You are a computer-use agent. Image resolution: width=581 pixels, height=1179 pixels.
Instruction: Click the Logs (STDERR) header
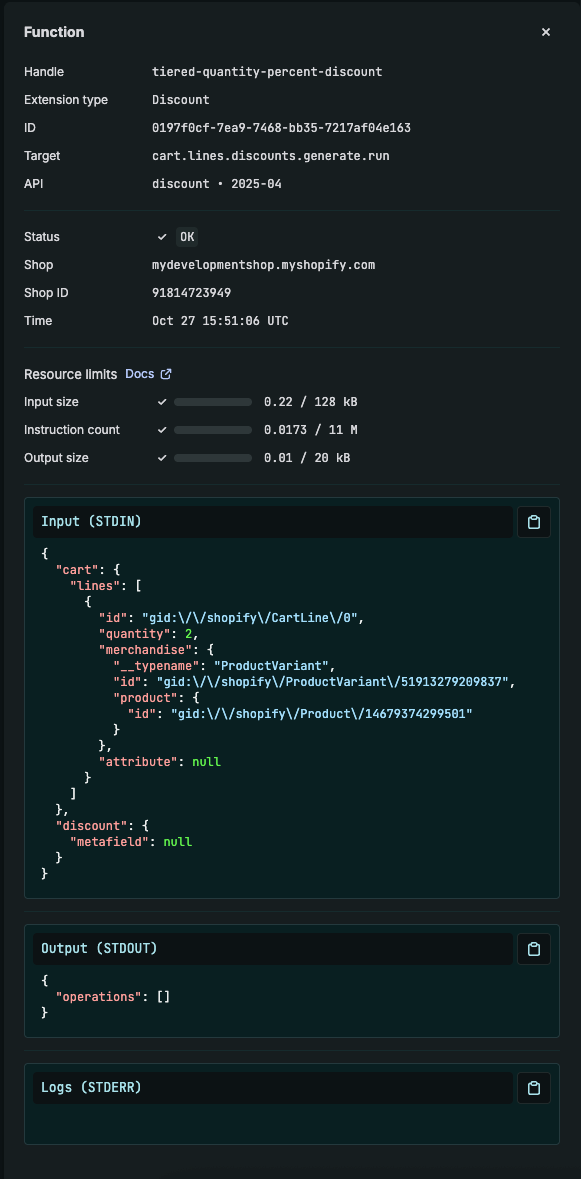tap(273, 1088)
